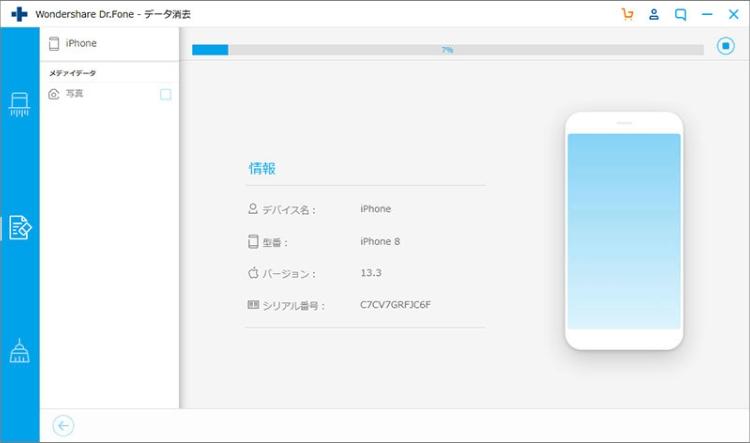Screen dimensions: 750x443
Task: Select the broom free-up-space sidebar icon
Action: click(20, 351)
